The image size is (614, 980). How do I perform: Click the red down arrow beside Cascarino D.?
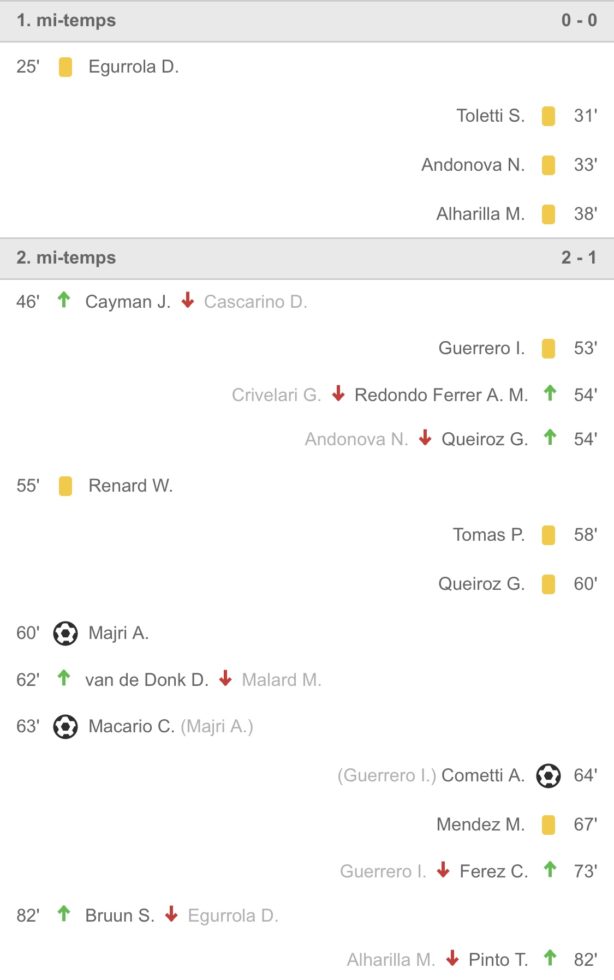[188, 300]
